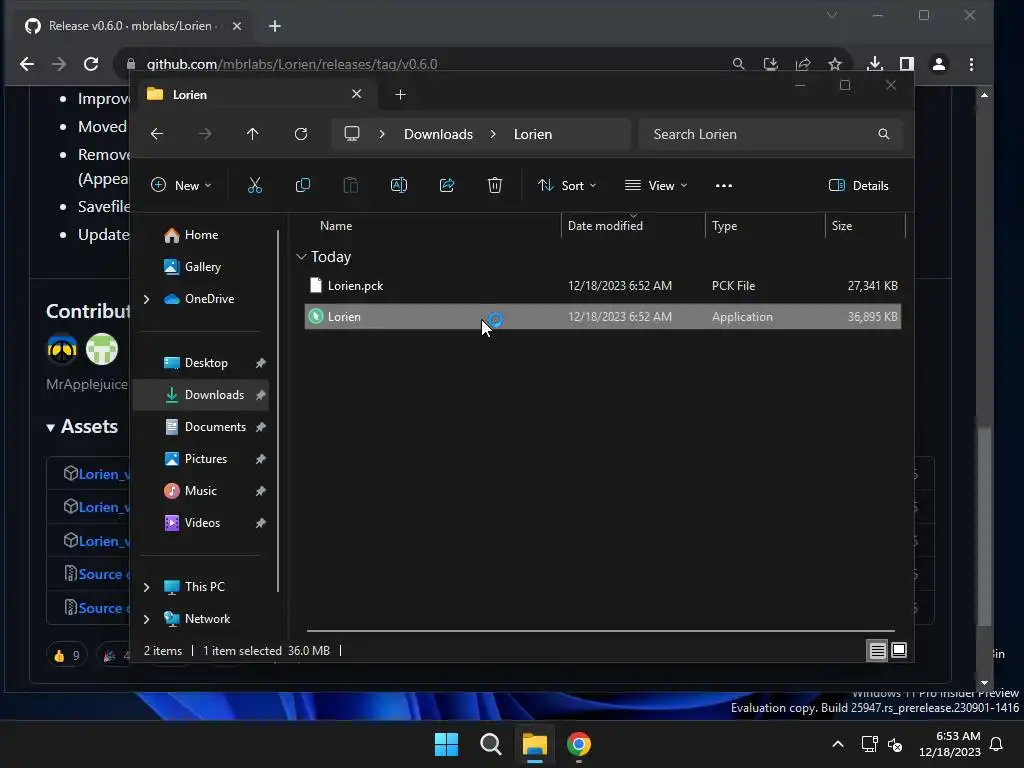Click Chrome icon in the taskbar
This screenshot has width=1024, height=768.
point(579,744)
